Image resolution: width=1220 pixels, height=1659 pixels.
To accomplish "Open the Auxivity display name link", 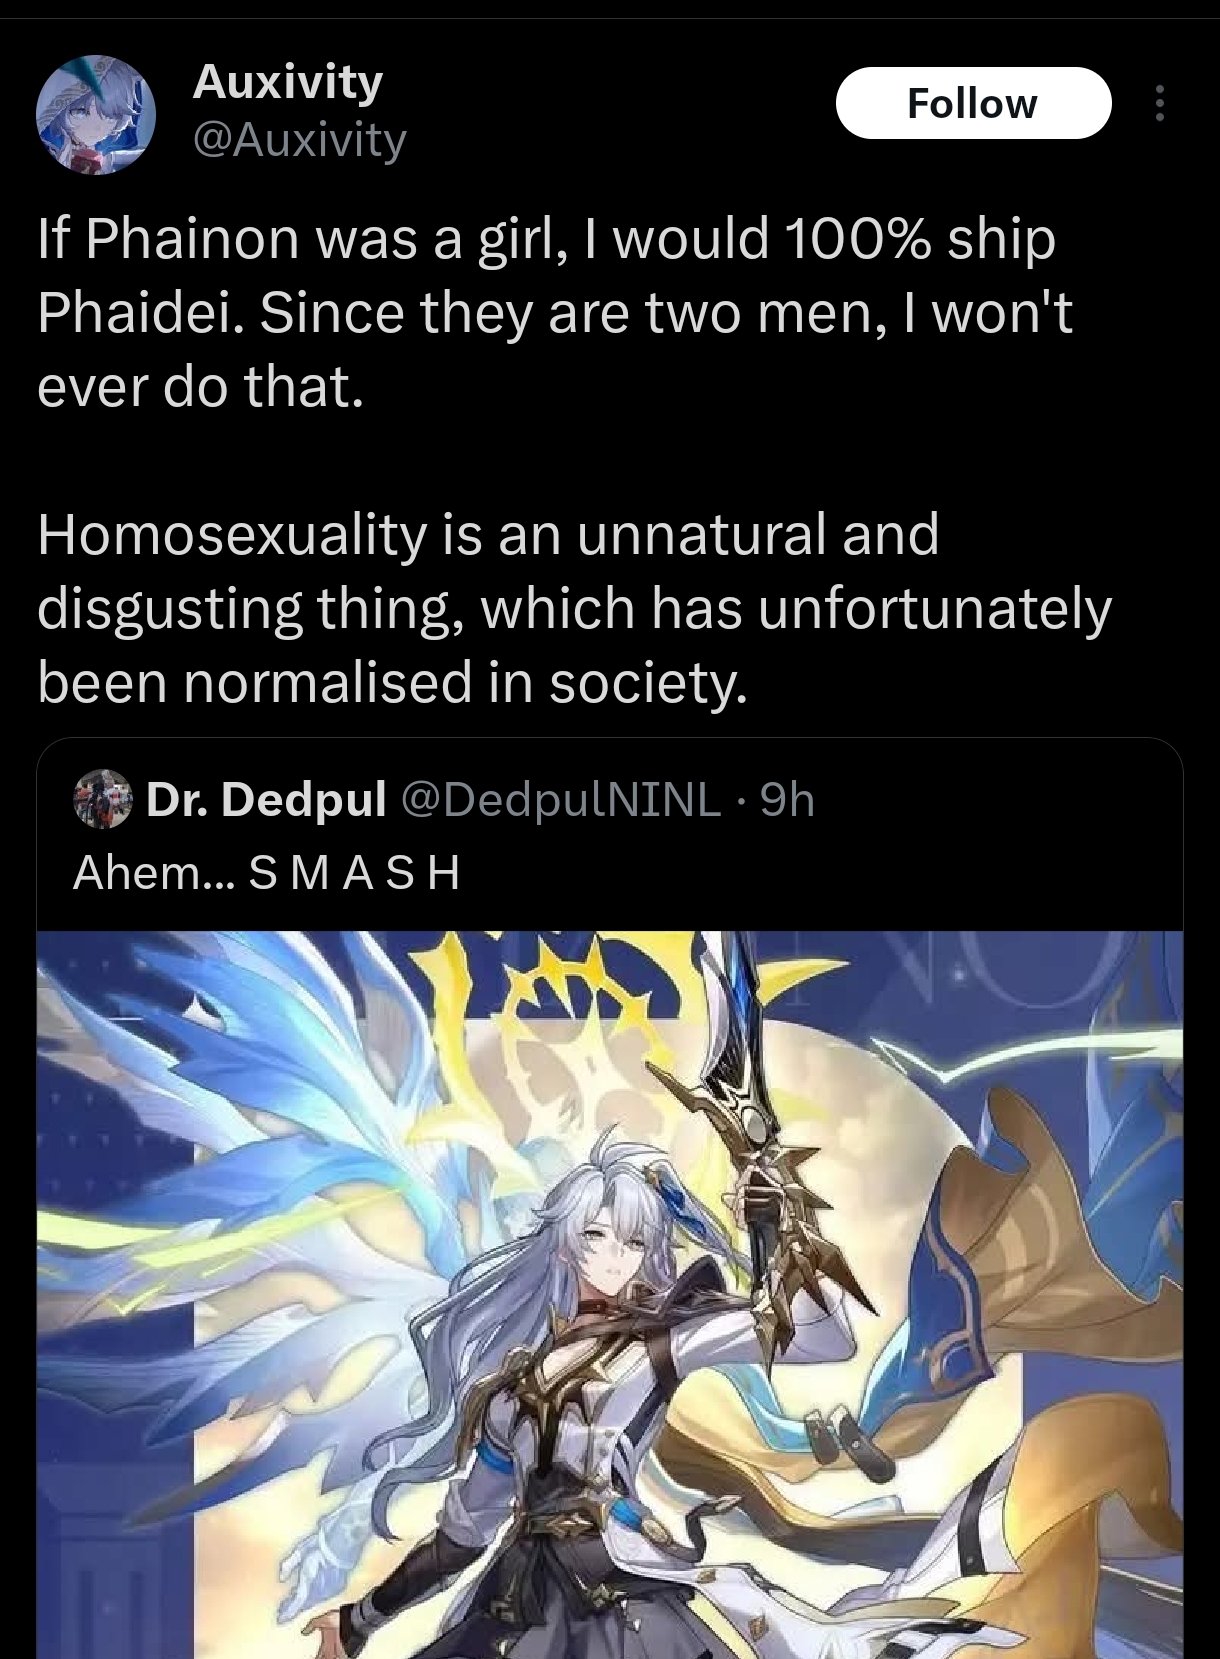I will [287, 82].
